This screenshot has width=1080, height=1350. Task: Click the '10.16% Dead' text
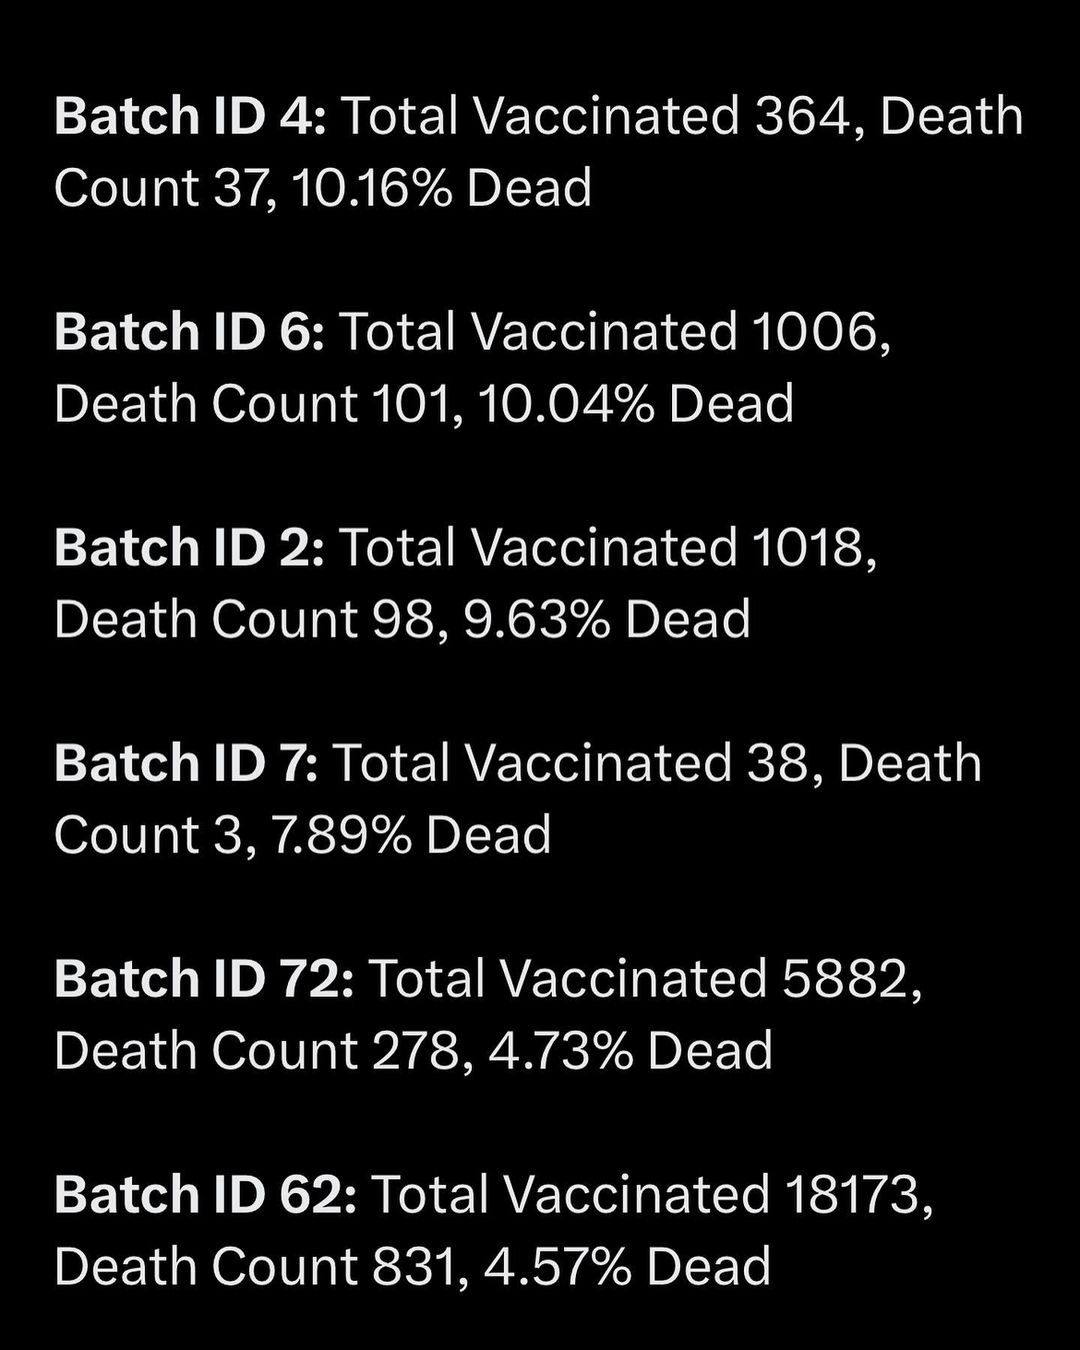pyautogui.click(x=442, y=188)
